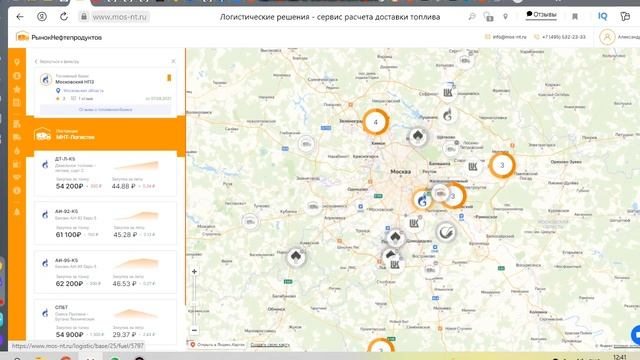
Task: Select the blue Gazprom flame marker near Москва
Action: [422, 200]
